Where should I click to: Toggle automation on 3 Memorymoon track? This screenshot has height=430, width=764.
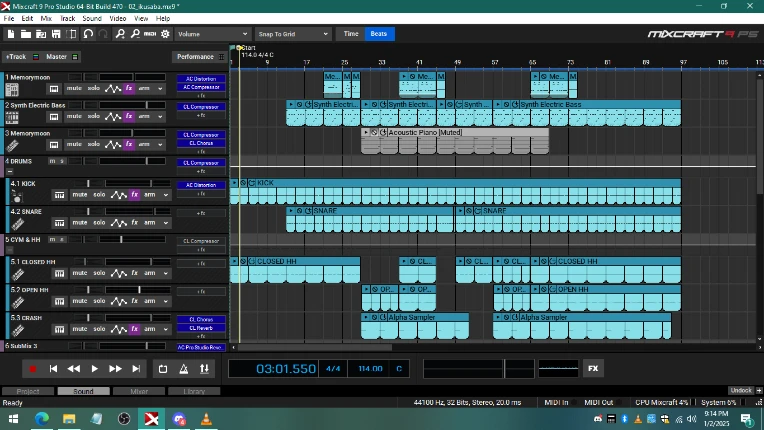point(113,145)
